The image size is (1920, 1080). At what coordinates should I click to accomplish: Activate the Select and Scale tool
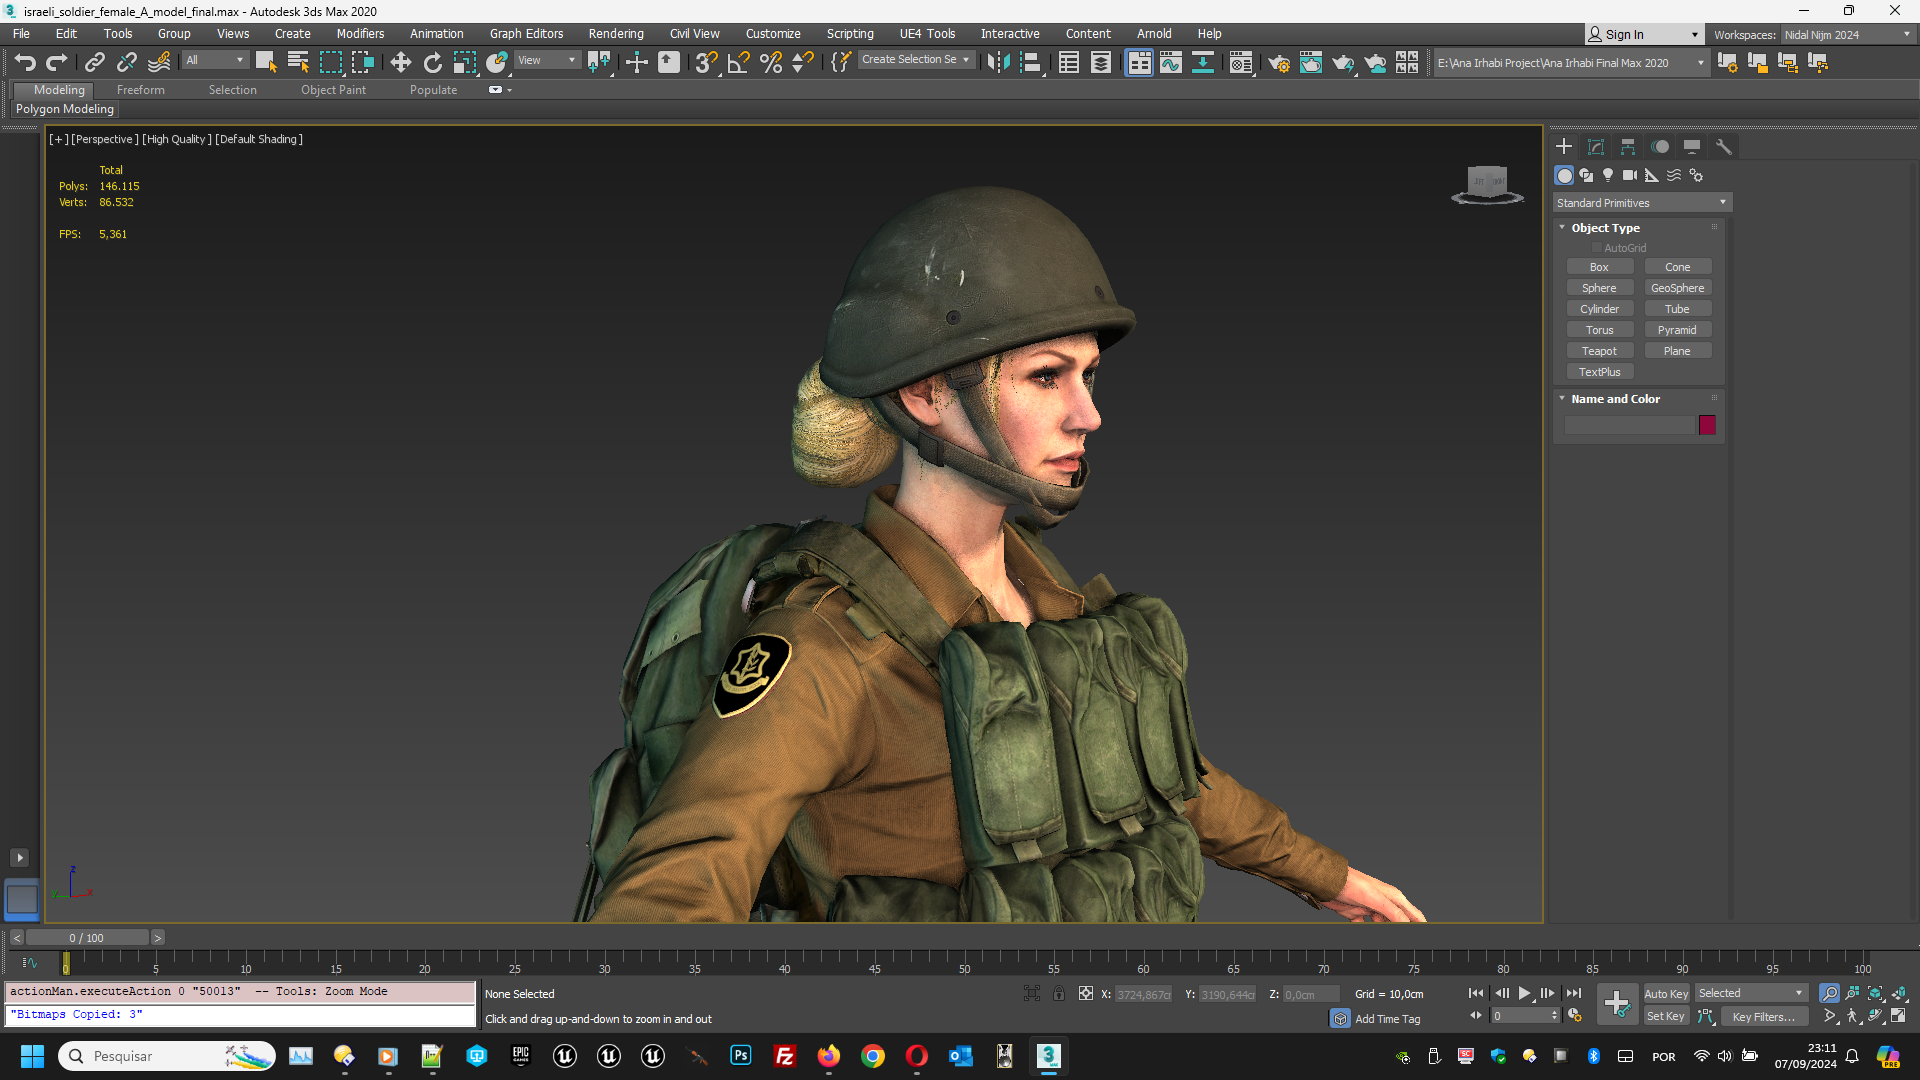click(x=464, y=62)
